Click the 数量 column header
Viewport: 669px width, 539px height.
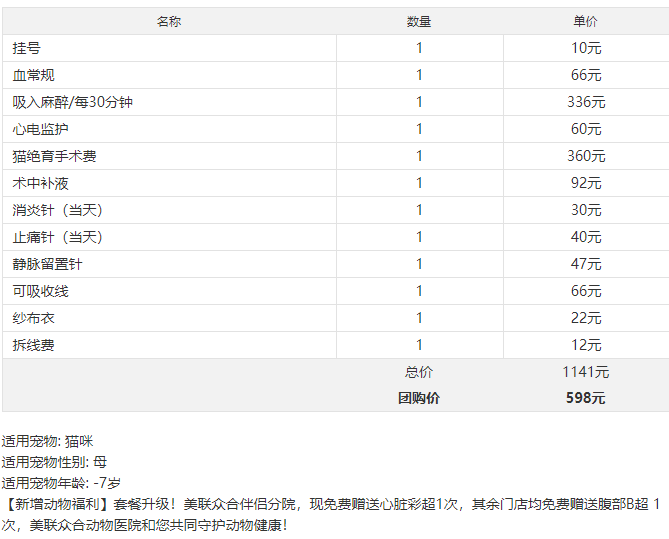point(419,21)
